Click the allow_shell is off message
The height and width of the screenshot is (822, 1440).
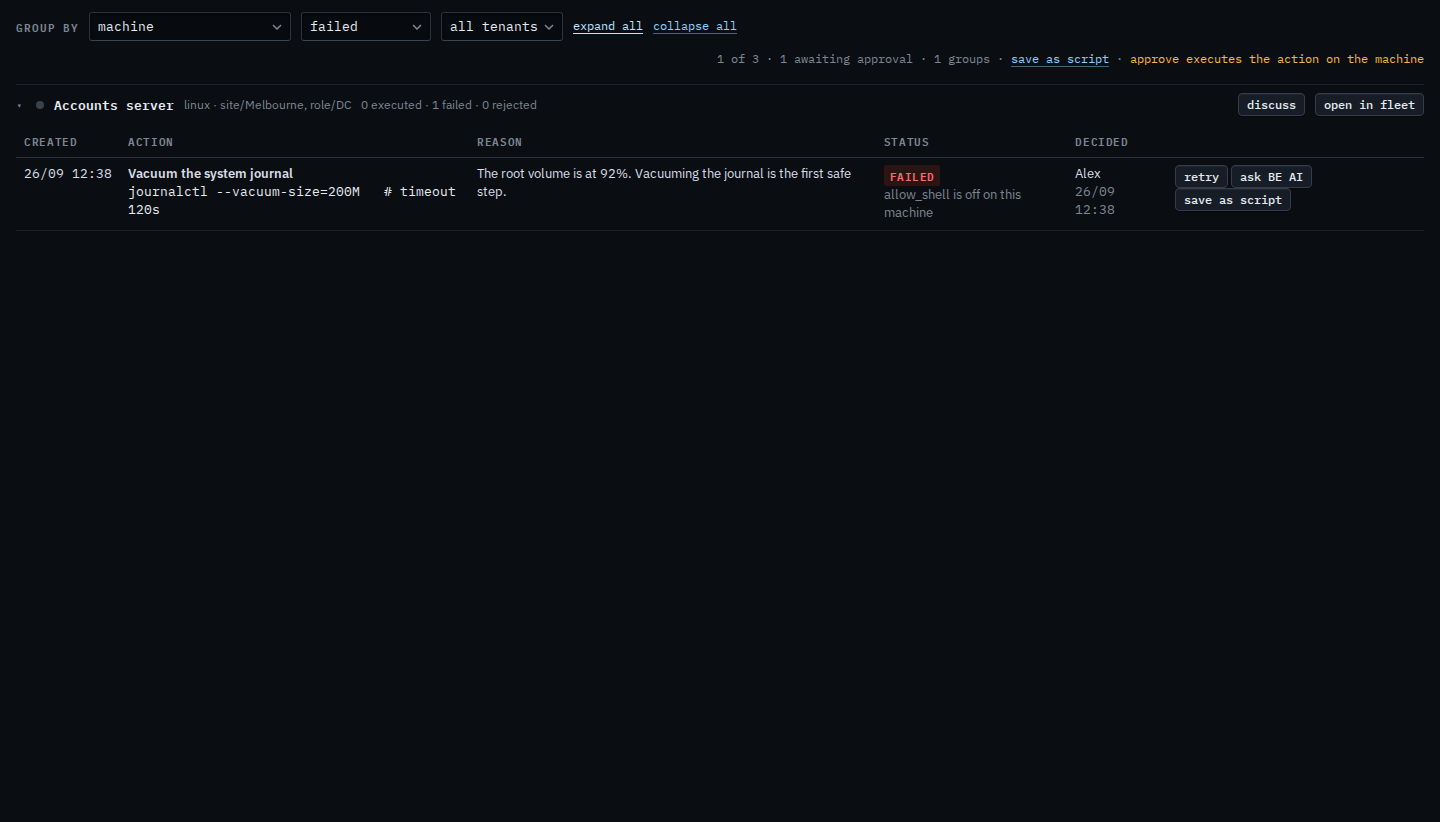tap(953, 203)
